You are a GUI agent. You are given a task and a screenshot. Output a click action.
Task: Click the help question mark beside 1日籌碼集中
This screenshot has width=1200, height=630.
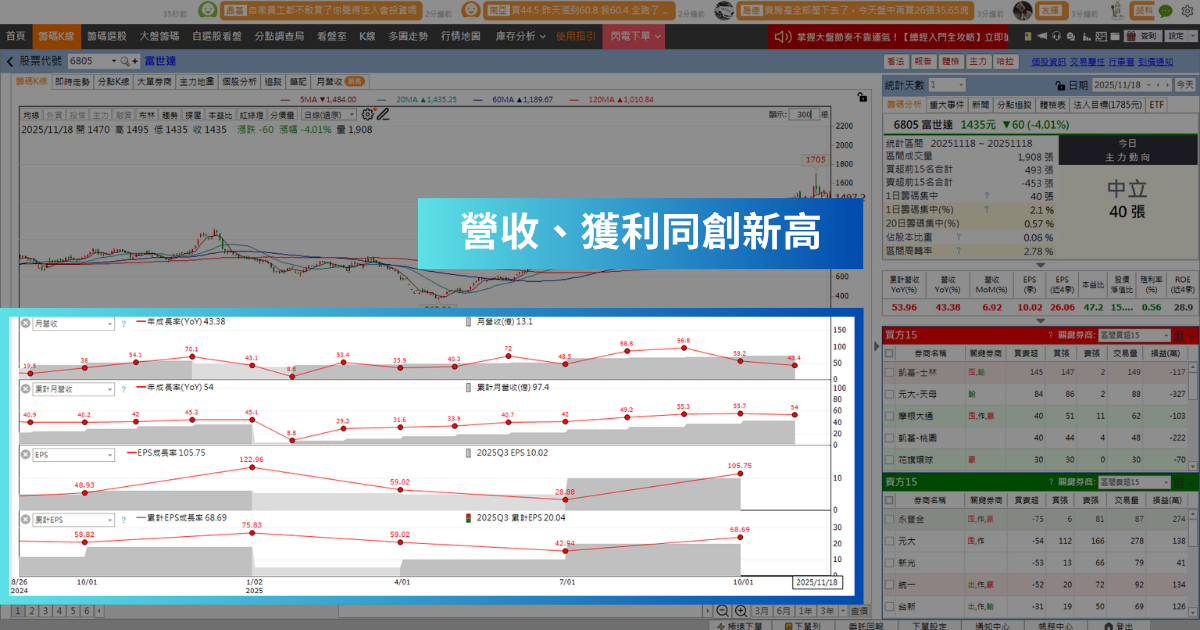point(985,197)
